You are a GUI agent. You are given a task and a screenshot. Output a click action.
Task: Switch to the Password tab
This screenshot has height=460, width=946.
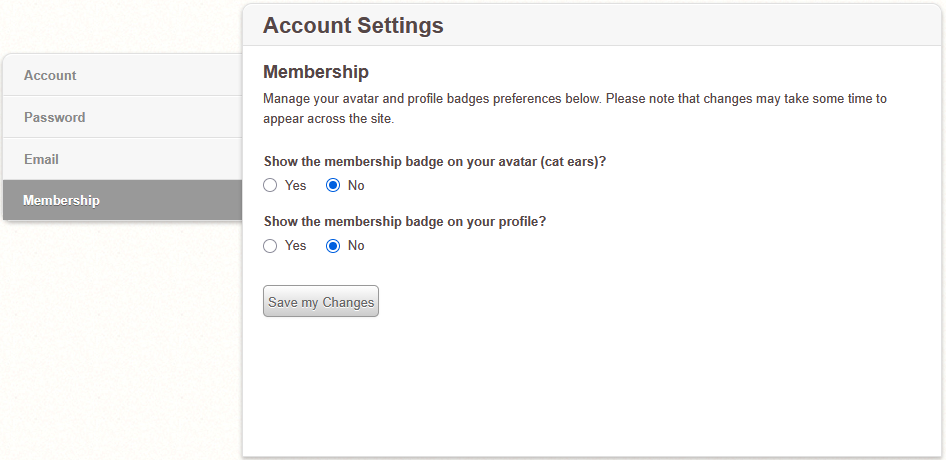(x=55, y=118)
